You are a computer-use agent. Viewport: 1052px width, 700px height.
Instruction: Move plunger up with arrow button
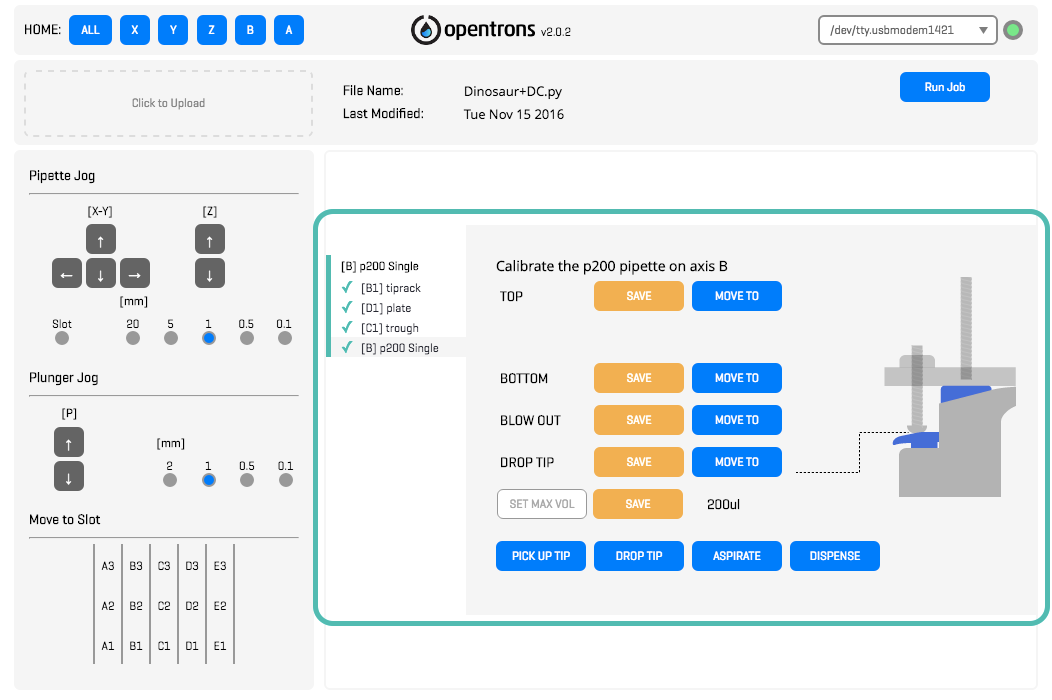pos(68,442)
